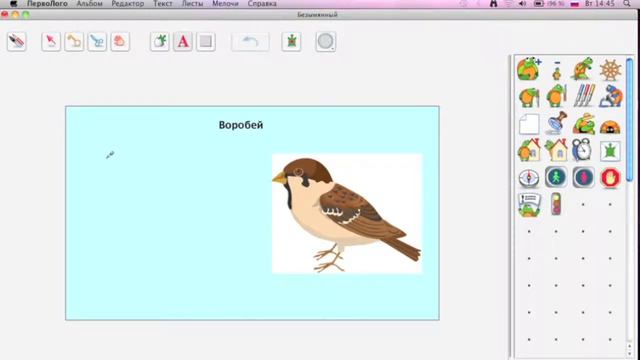The height and width of the screenshot is (360, 640).
Task: Click the undo curved arrow button
Action: 250,42
